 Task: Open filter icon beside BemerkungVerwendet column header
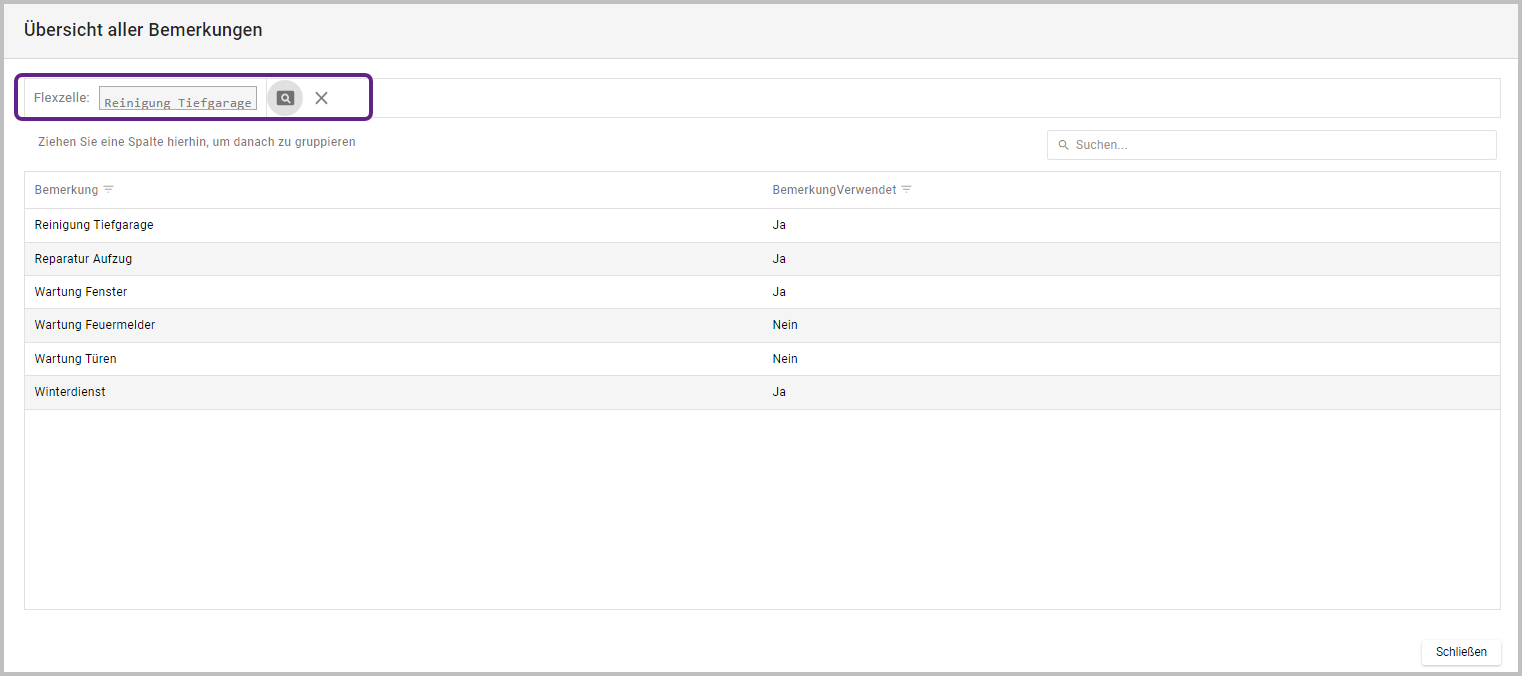click(x=906, y=189)
